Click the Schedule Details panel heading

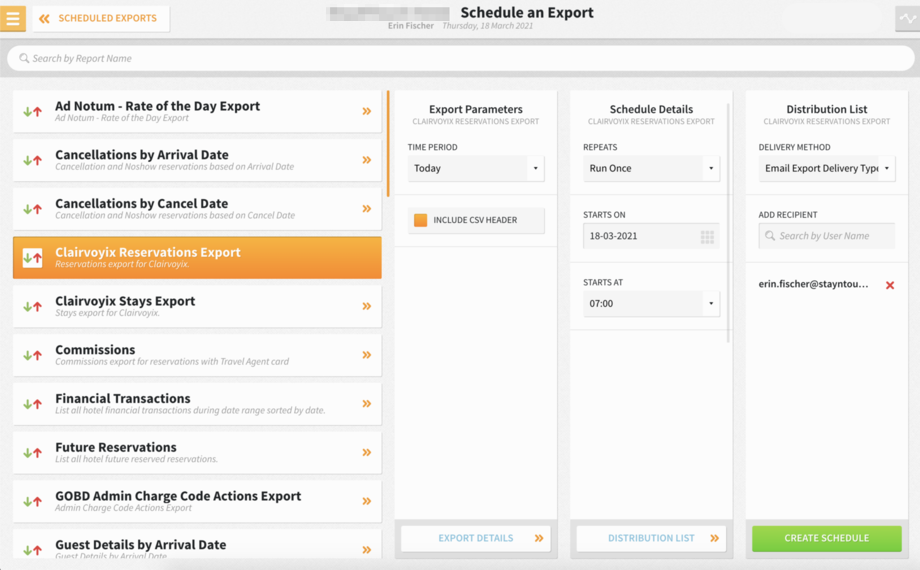(x=651, y=109)
